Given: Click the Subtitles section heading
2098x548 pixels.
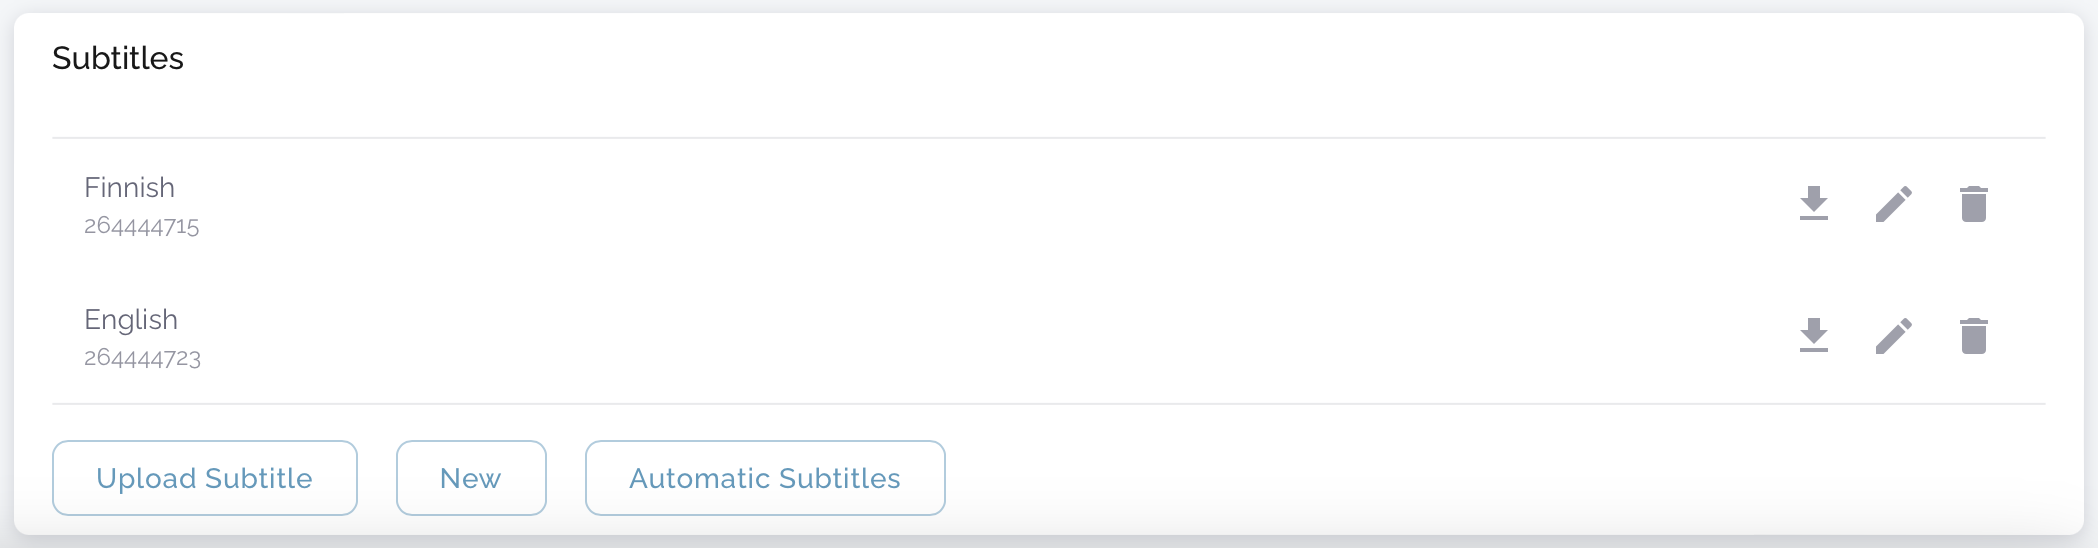Looking at the screenshot, I should point(118,58).
